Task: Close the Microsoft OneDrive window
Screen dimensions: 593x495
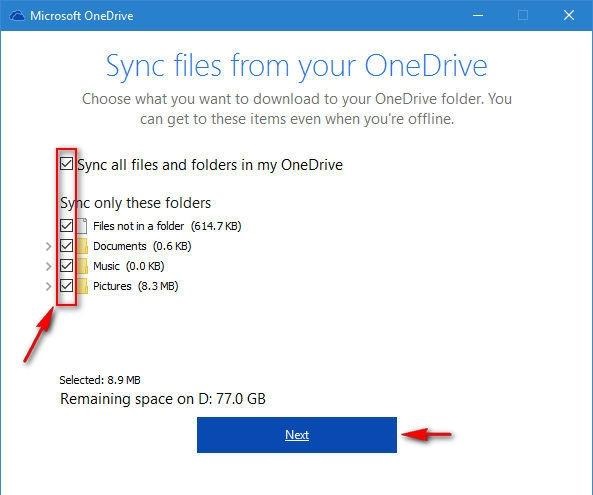Action: 569,16
